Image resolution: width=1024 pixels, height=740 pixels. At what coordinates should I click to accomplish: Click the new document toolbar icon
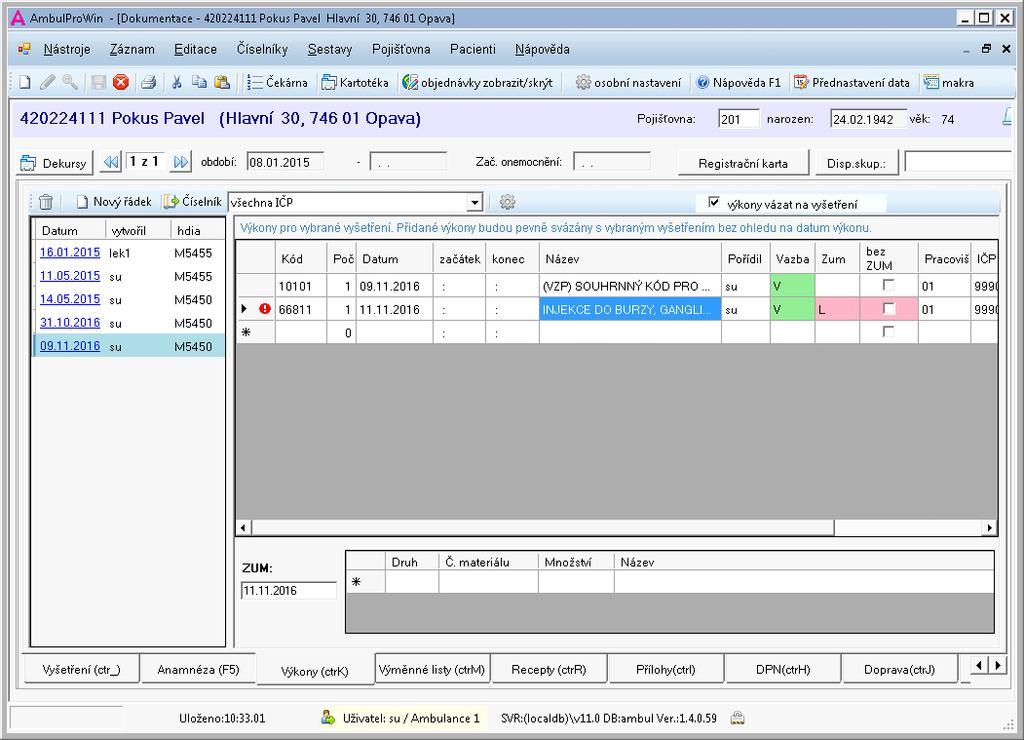pyautogui.click(x=25, y=82)
